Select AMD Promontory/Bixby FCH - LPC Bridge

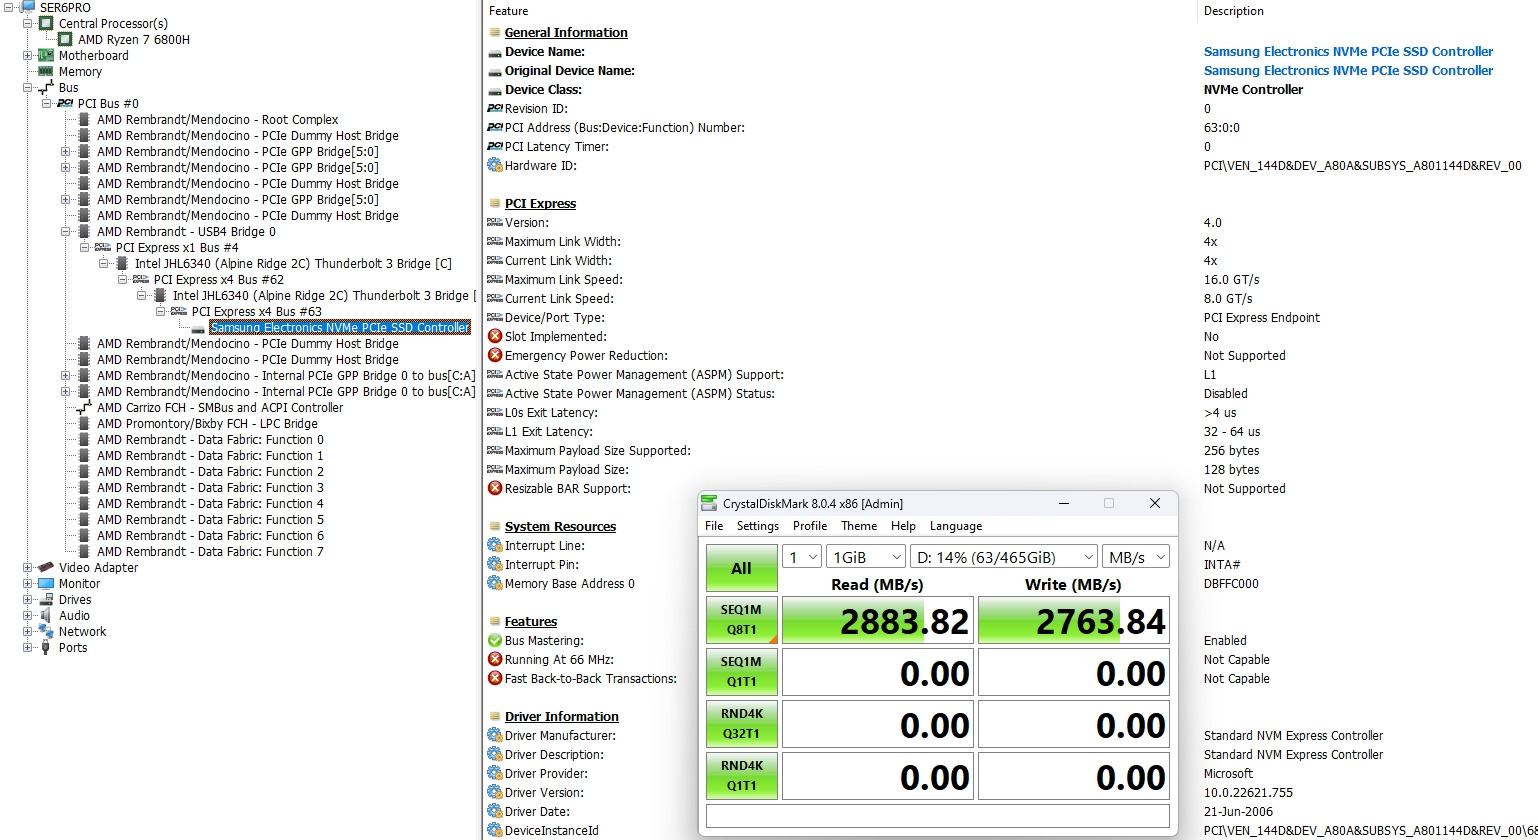click(207, 423)
